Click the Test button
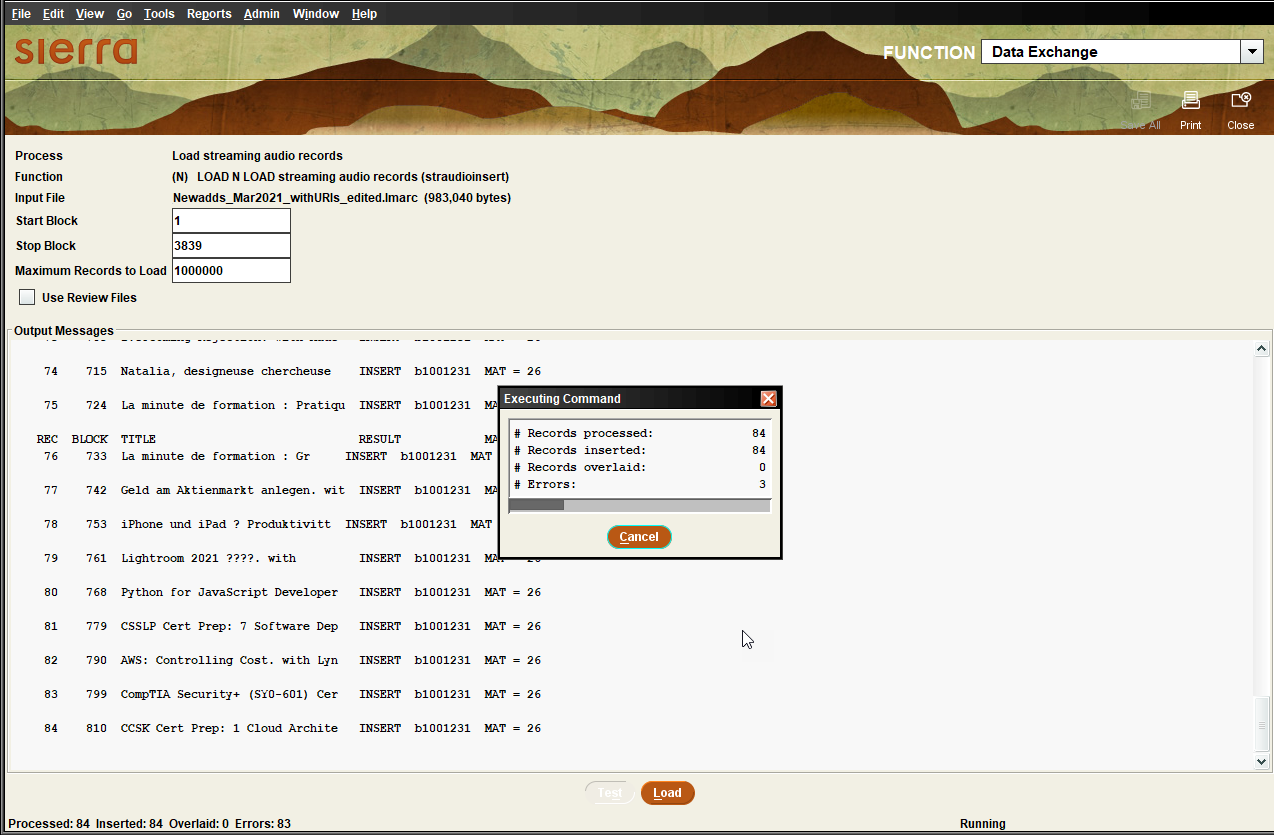 point(610,793)
